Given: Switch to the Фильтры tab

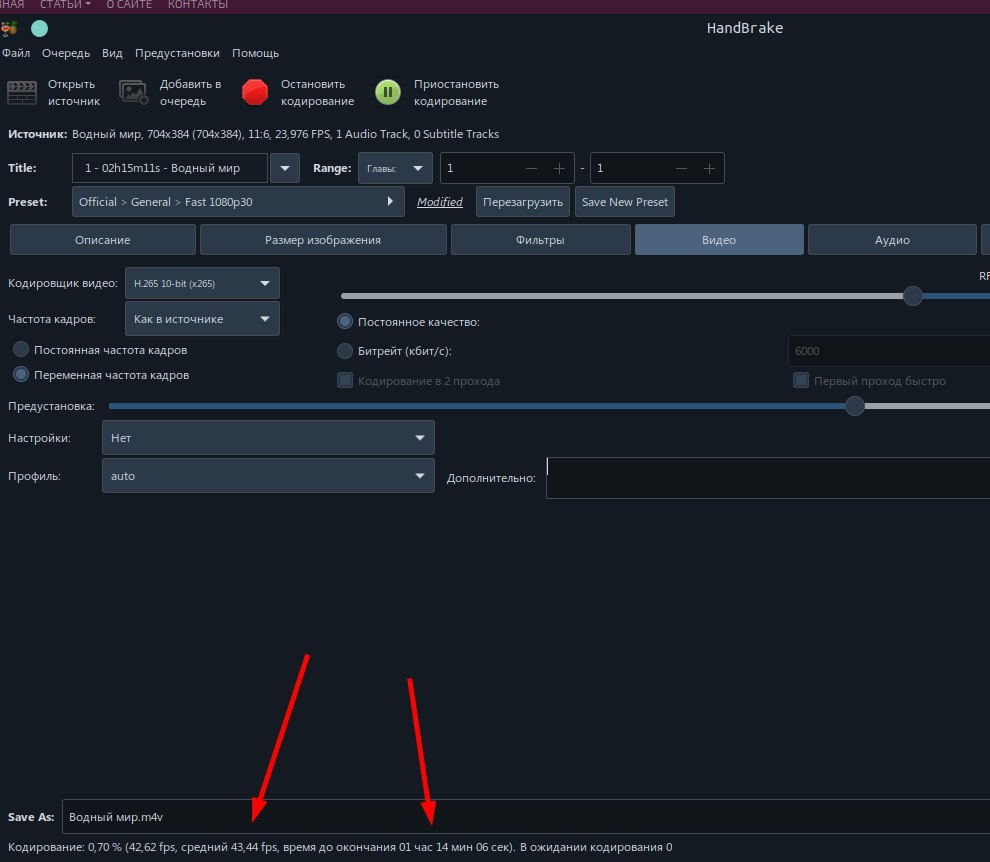Looking at the screenshot, I should tap(540, 240).
